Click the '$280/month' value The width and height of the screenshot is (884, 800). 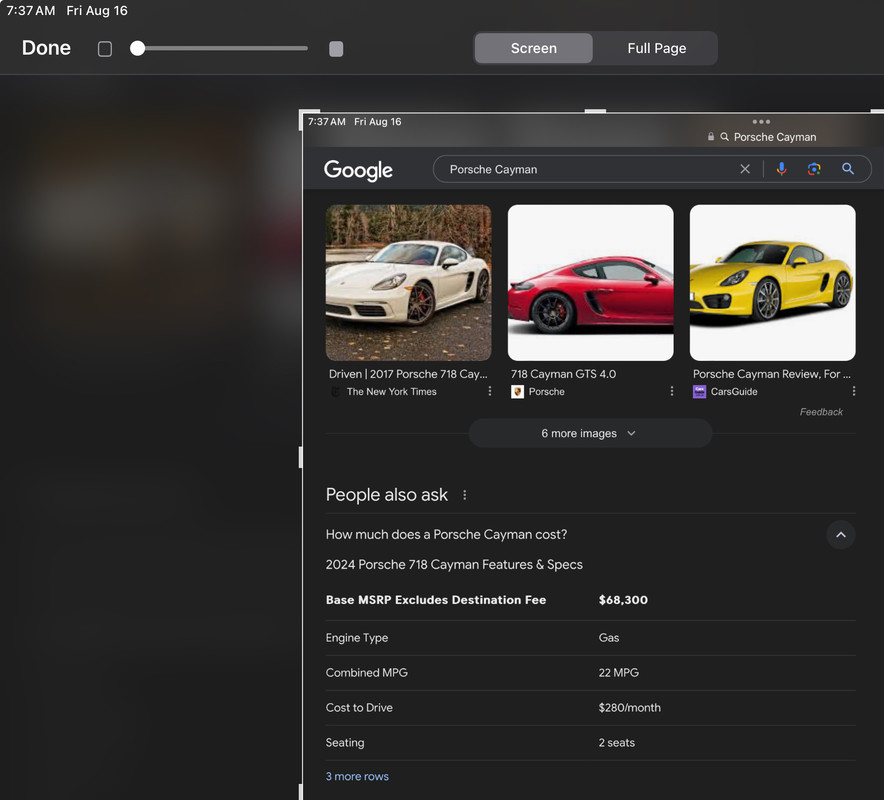pos(629,708)
